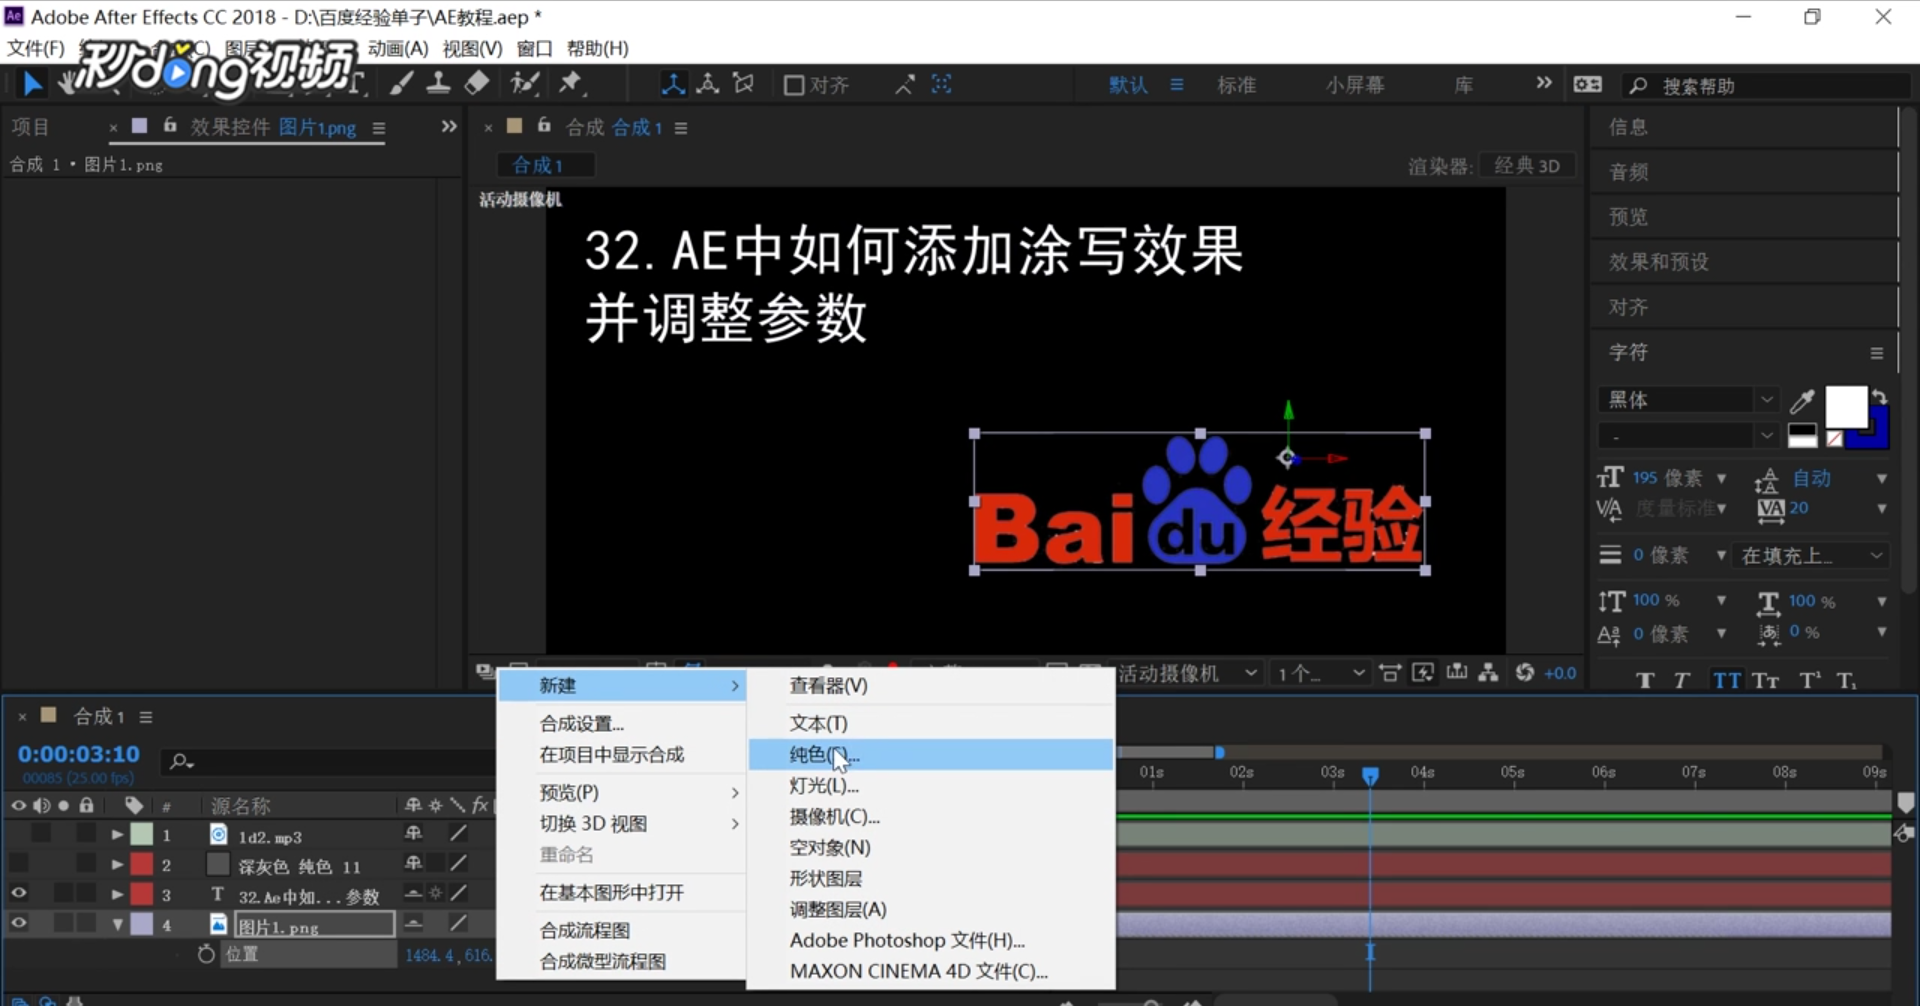
Task: Click 合成设置 in context menu
Action: pos(622,724)
